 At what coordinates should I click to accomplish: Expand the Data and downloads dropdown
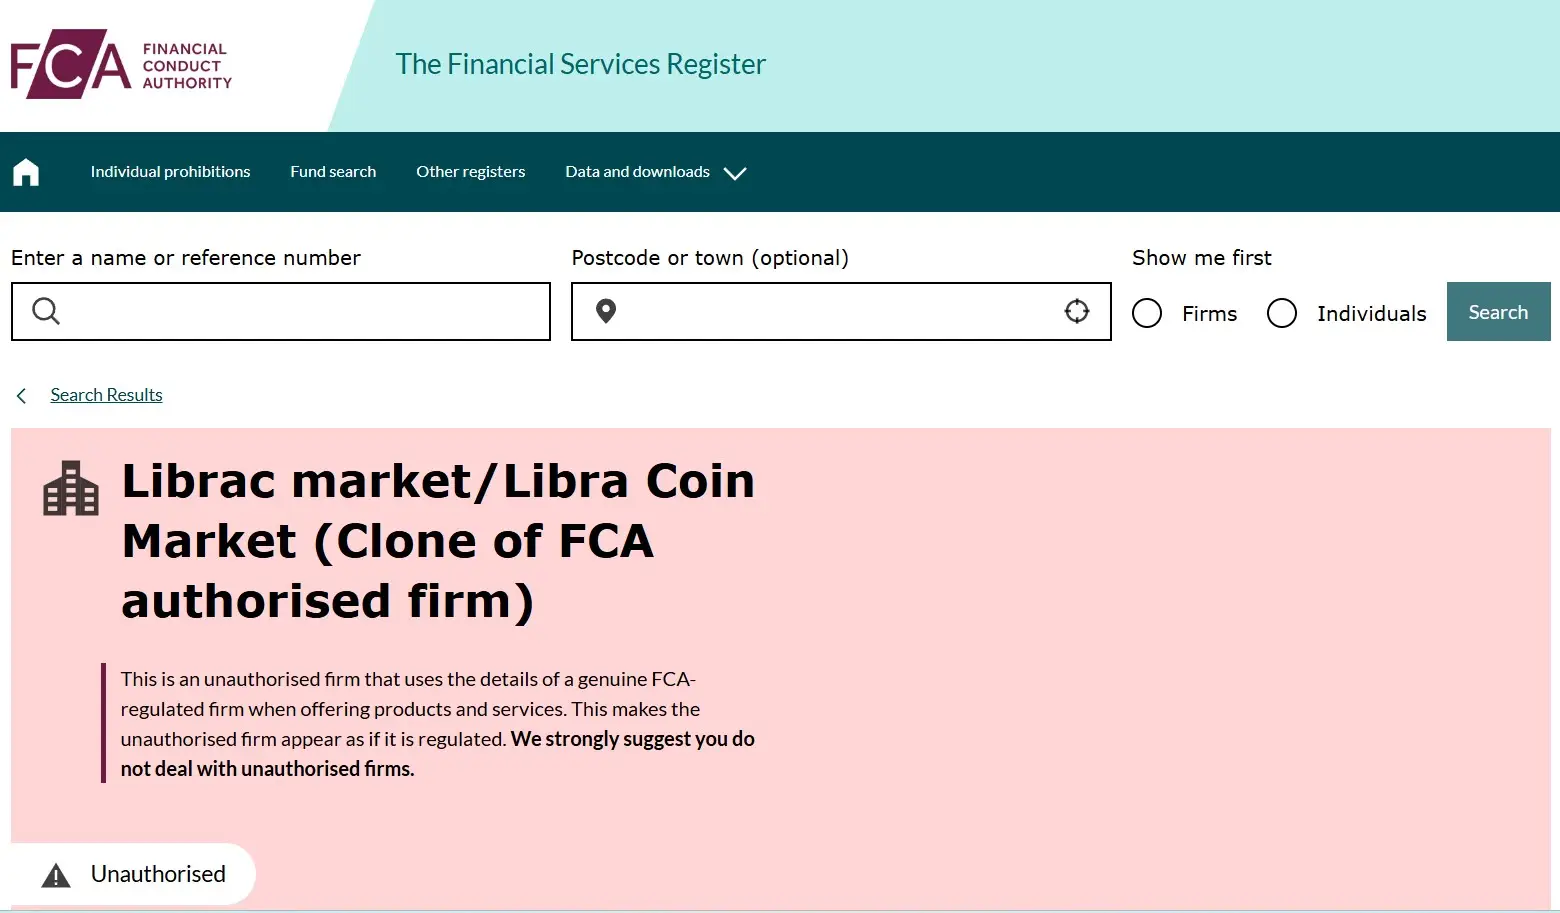(655, 171)
